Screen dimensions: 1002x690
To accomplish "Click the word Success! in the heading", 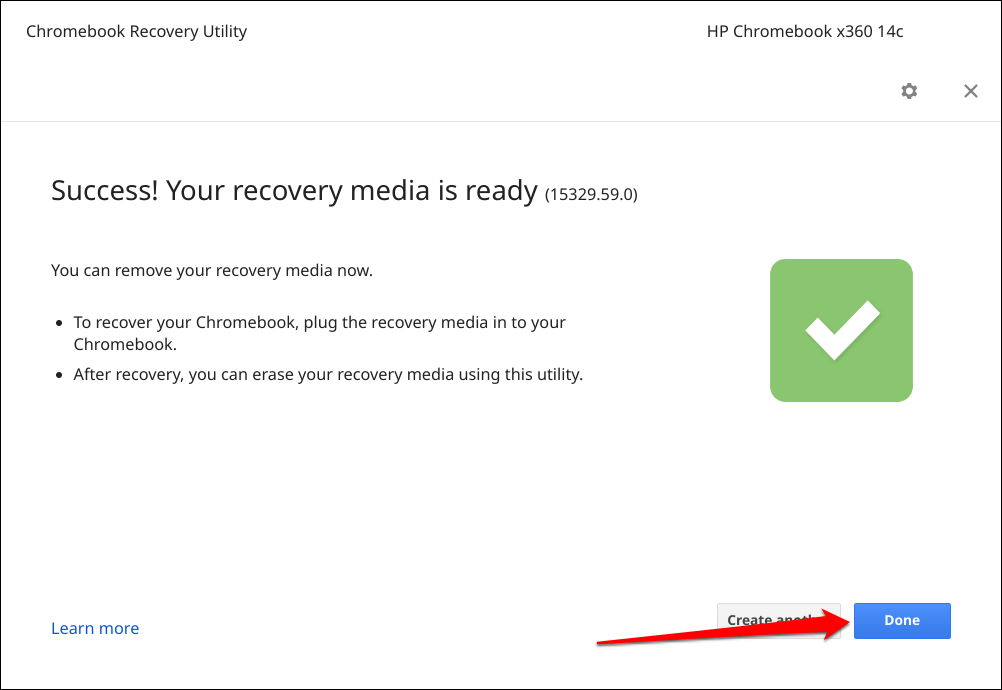I will tap(104, 190).
